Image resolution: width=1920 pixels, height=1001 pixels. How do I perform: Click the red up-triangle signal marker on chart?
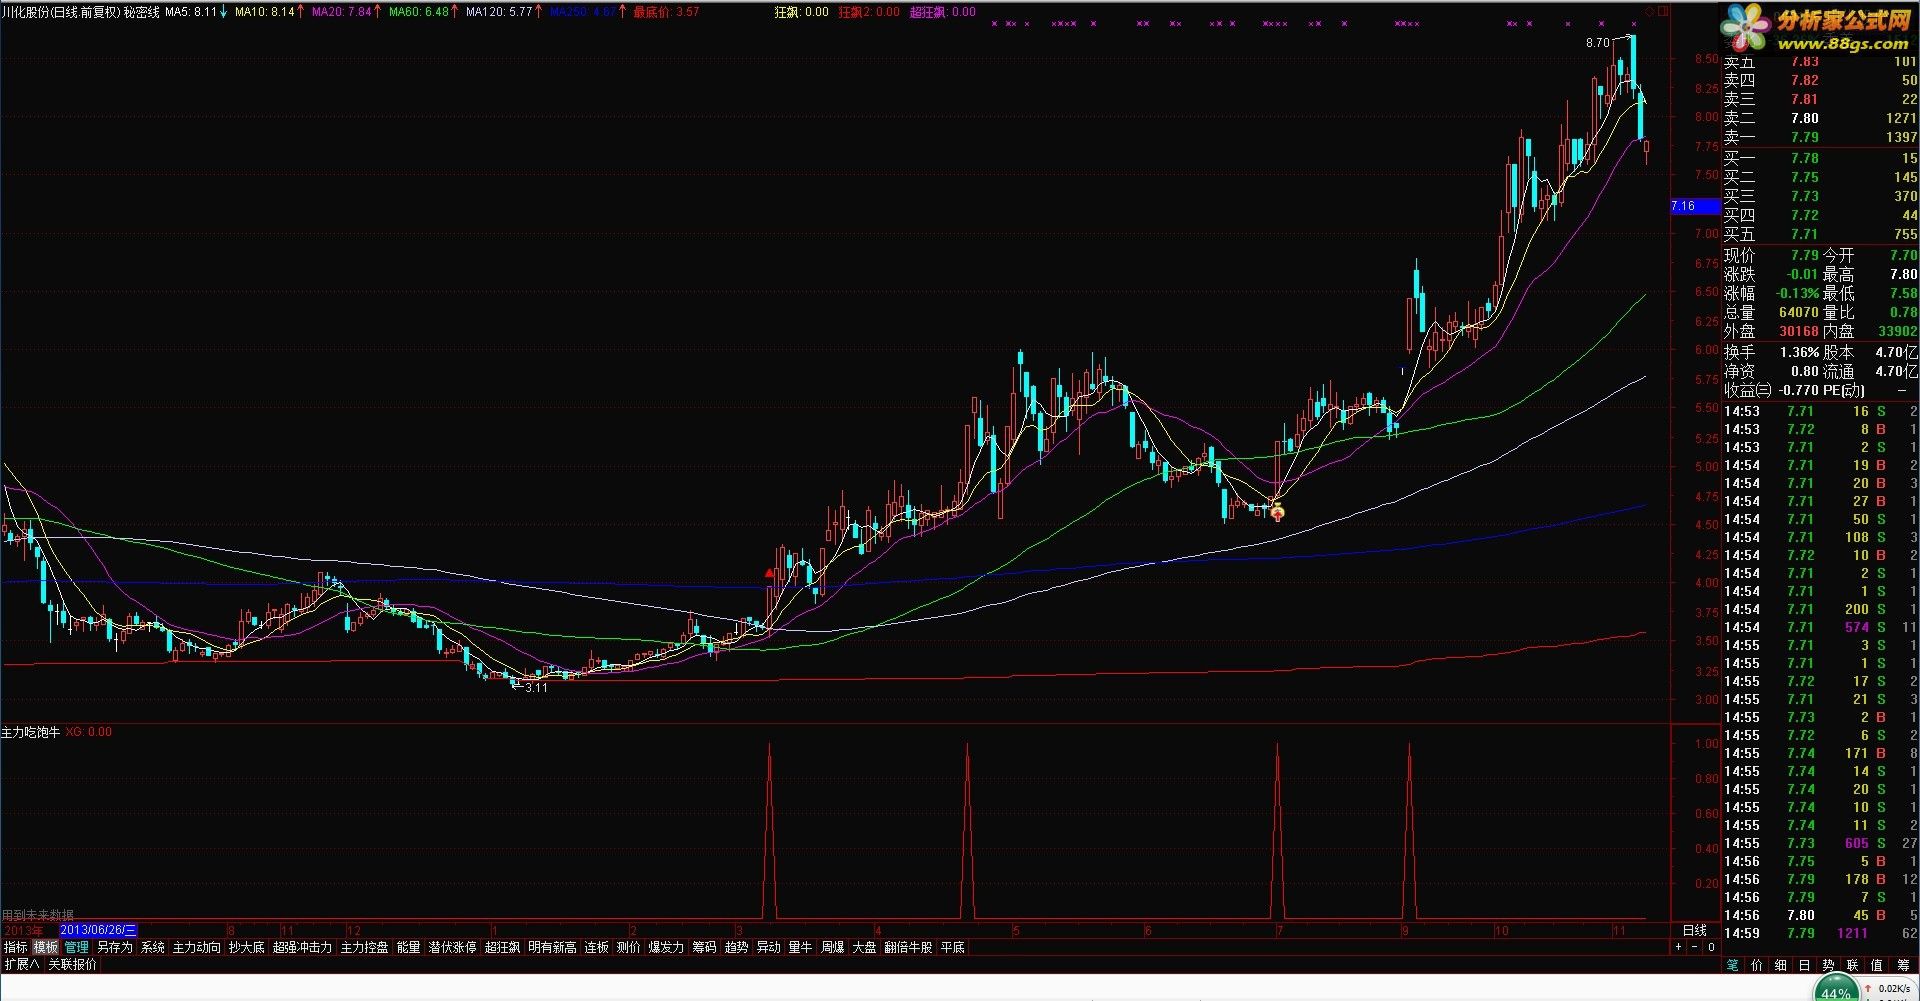click(x=769, y=573)
